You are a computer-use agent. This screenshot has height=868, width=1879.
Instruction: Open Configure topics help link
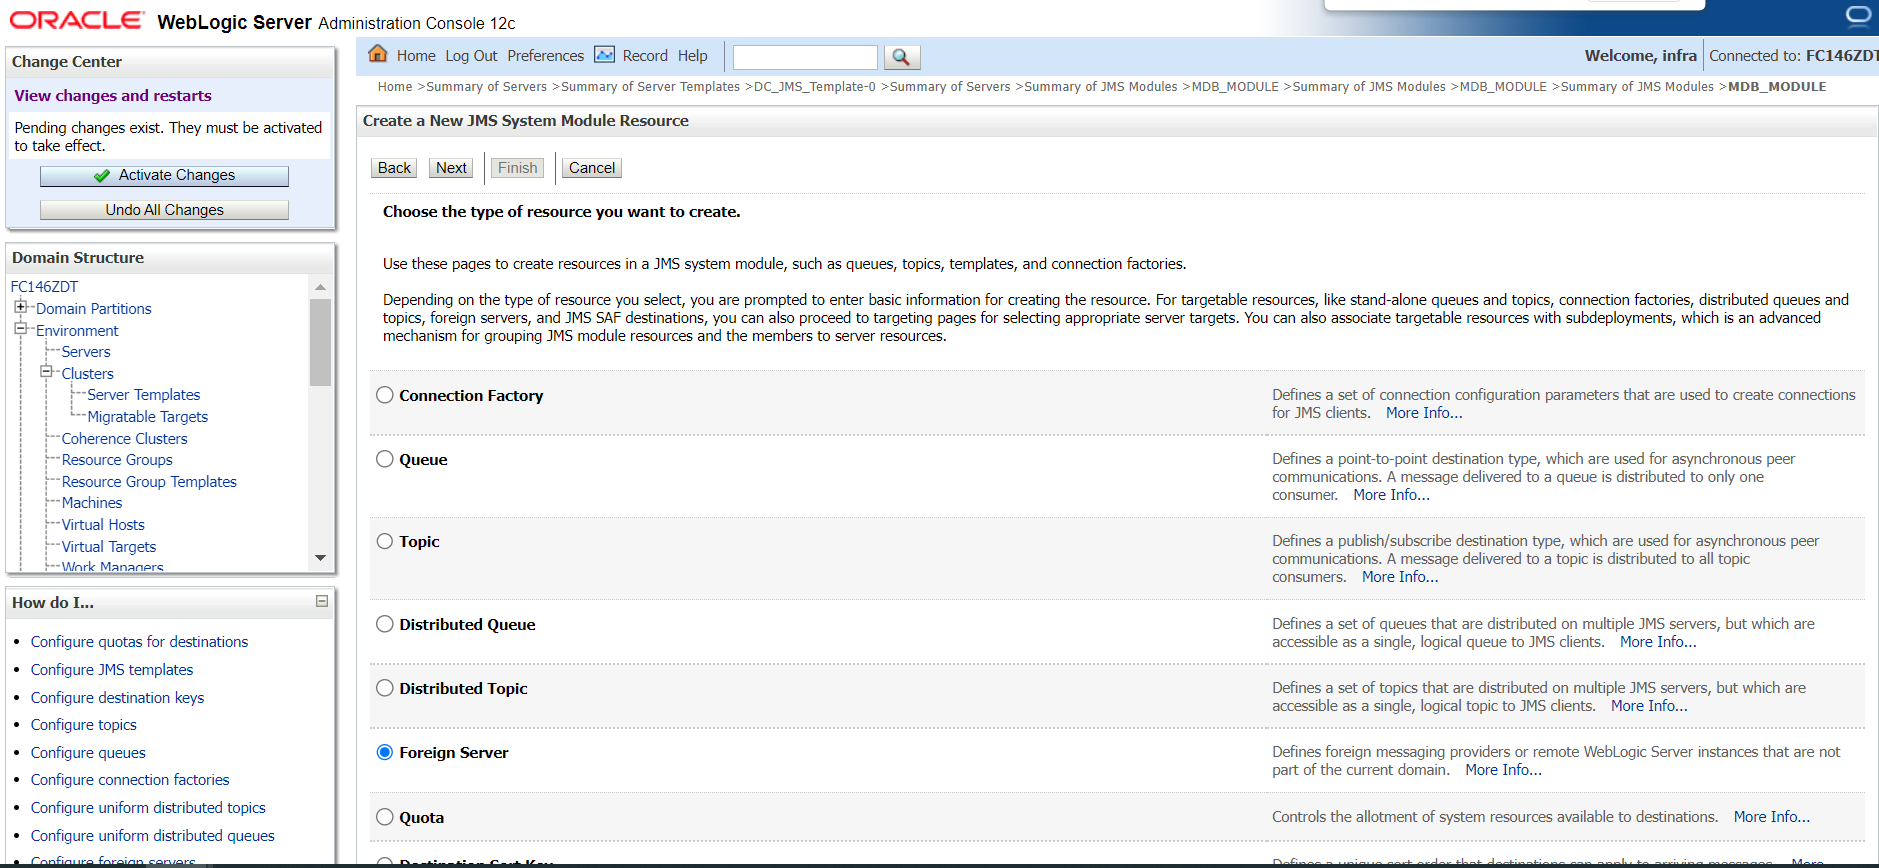[x=83, y=725]
